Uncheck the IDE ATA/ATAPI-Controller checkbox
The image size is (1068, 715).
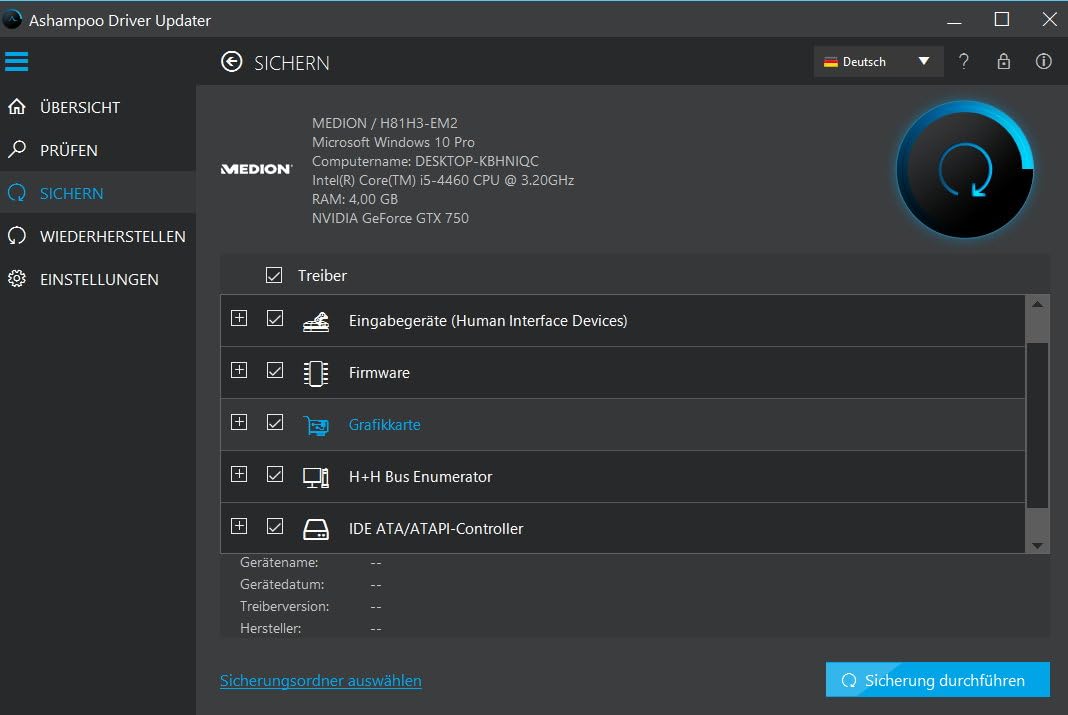coord(274,526)
